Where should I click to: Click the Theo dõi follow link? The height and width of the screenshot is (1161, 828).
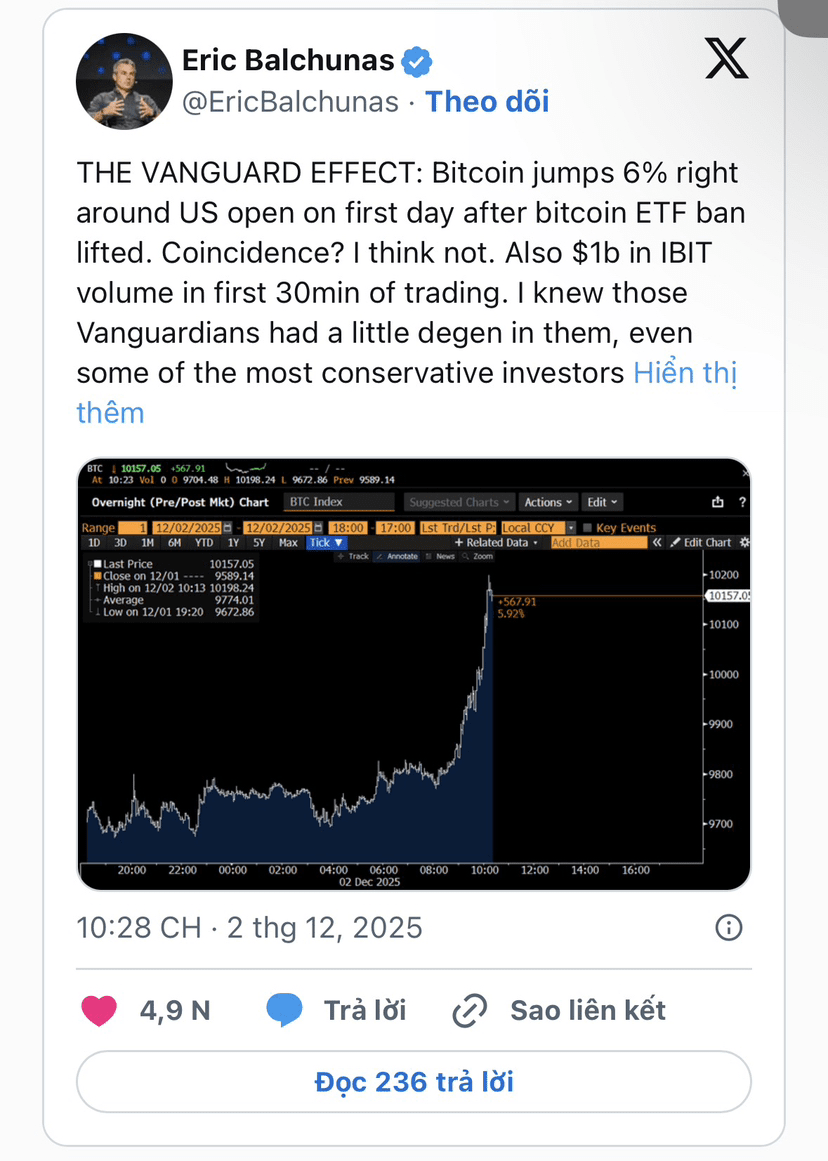pyautogui.click(x=487, y=101)
